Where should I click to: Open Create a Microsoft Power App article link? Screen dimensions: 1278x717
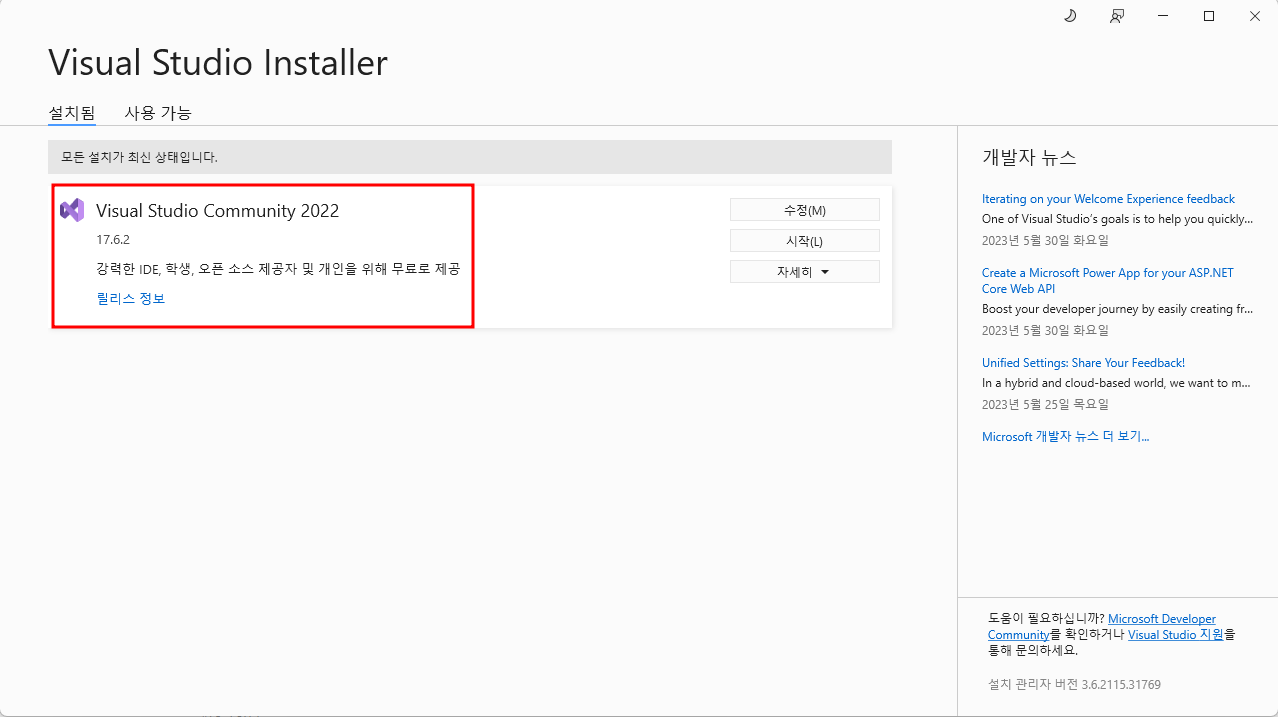[1108, 280]
